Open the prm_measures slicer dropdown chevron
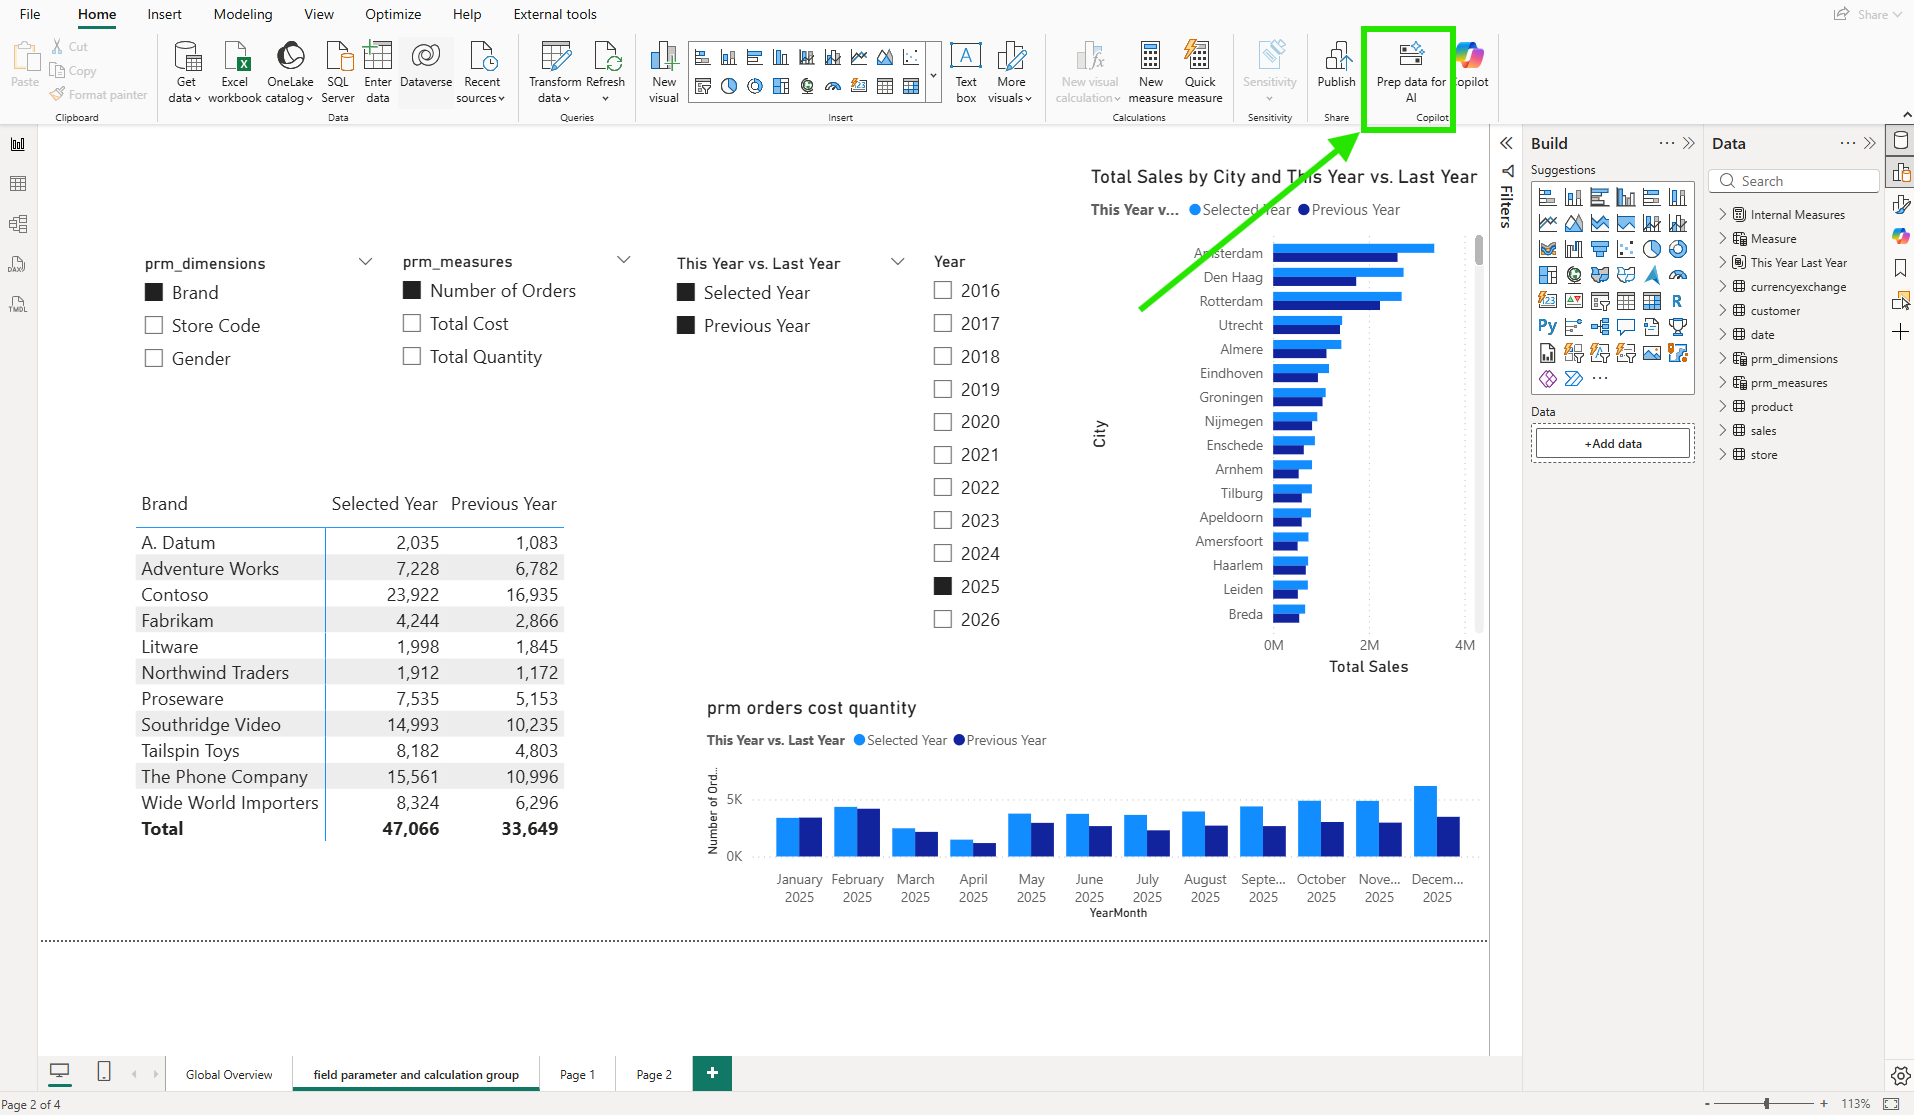 624,260
